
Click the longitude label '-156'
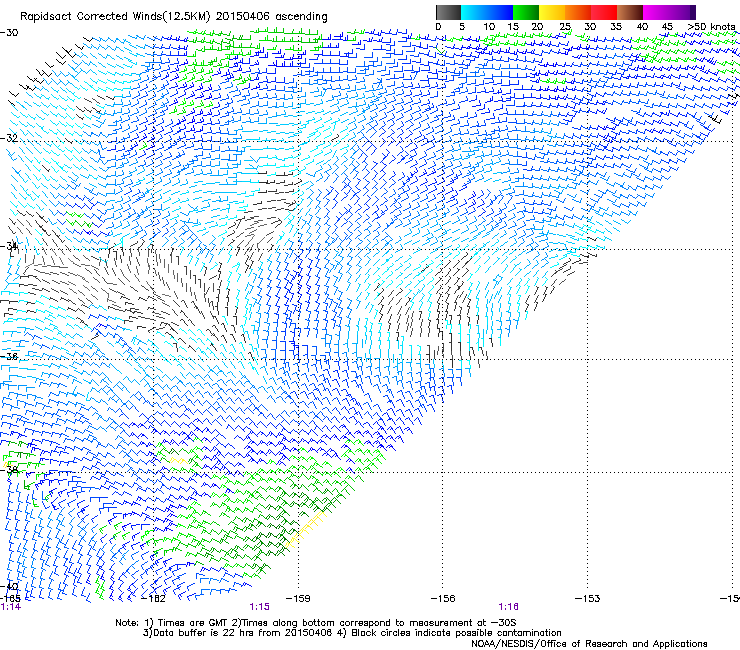(443, 599)
